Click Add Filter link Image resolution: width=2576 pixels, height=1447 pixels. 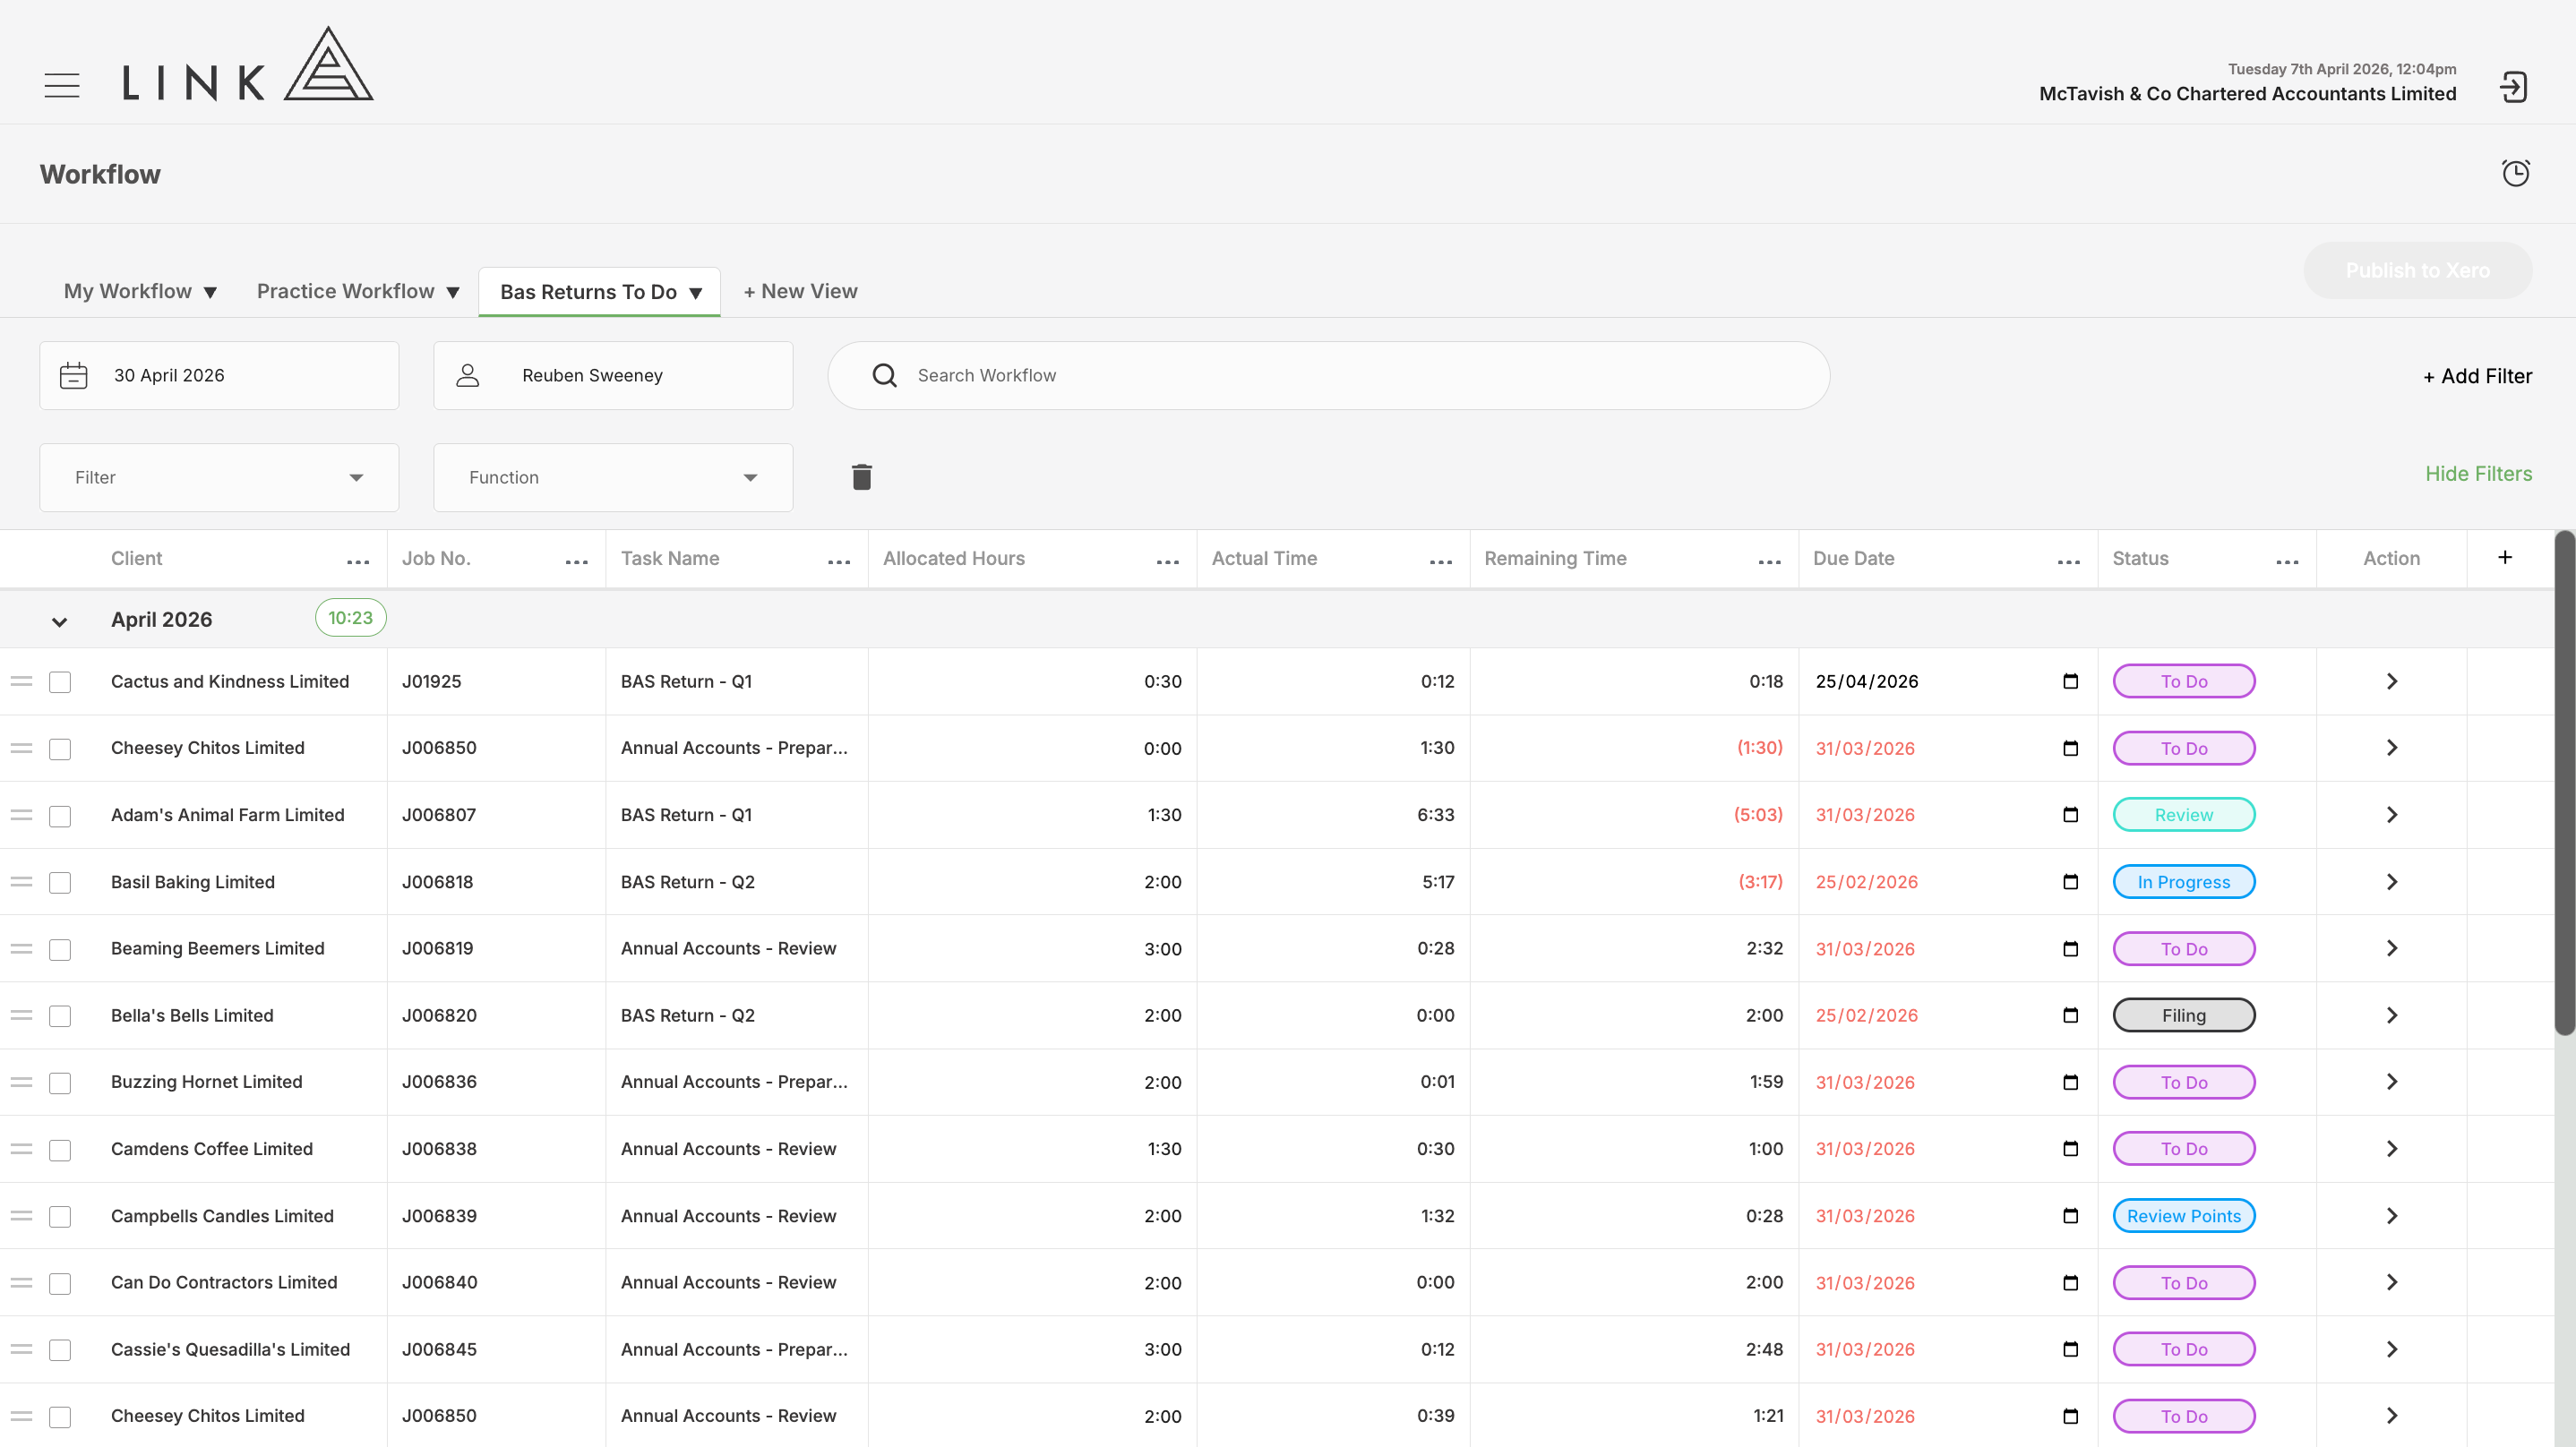pyautogui.click(x=2478, y=376)
